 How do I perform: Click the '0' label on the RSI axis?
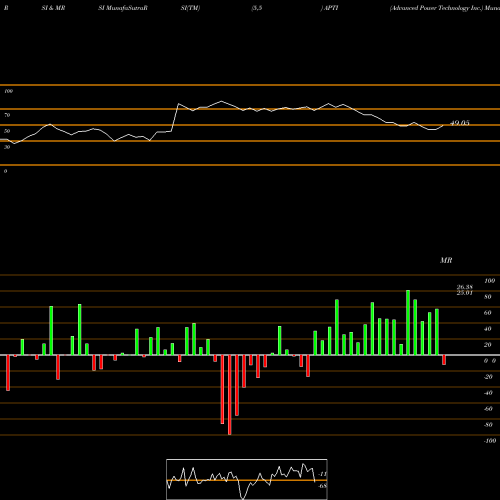click(x=5, y=171)
